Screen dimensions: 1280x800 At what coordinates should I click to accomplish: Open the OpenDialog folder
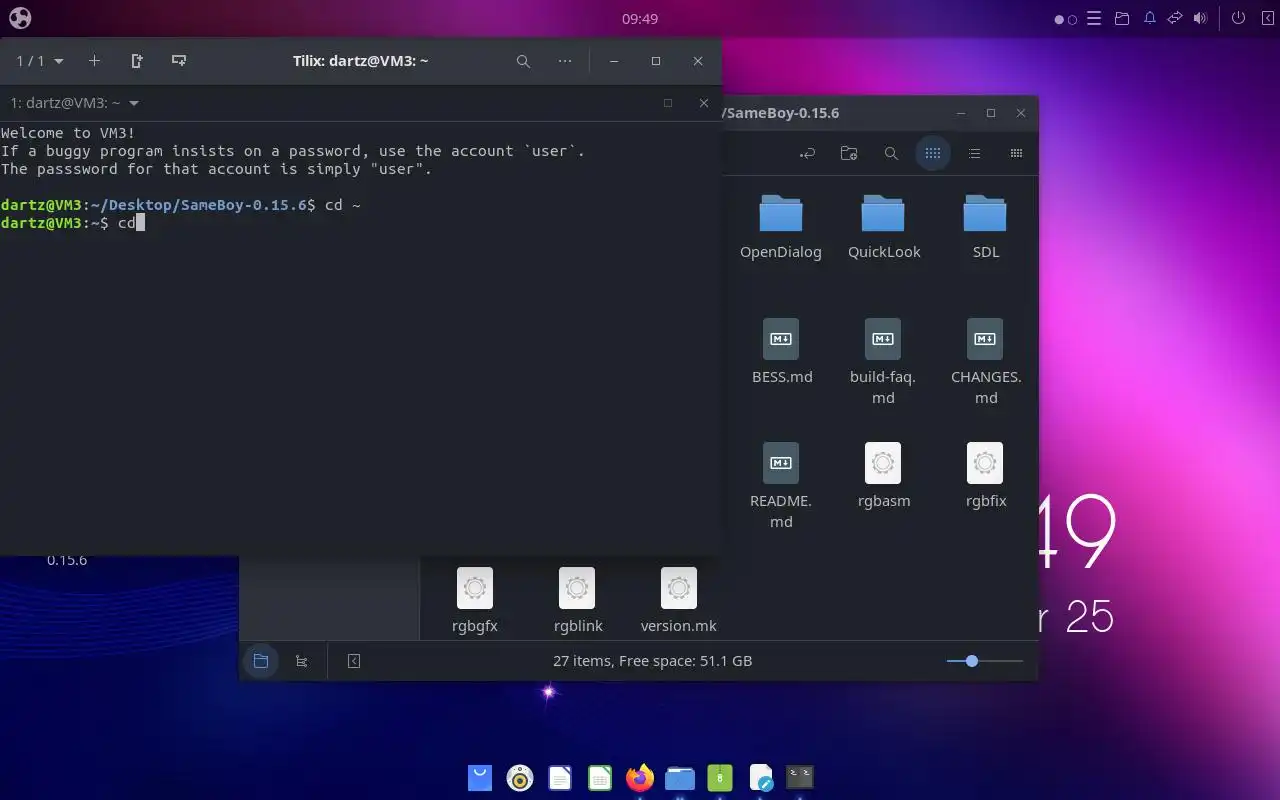781,227
